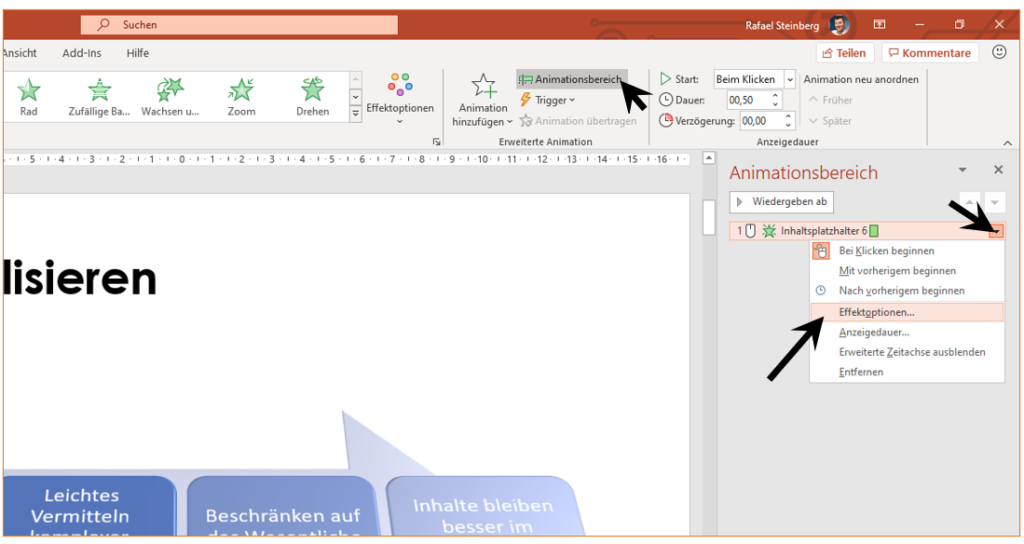Click vertical scrollbar up arrow of slide
The width and height of the screenshot is (1024, 544).
point(709,158)
